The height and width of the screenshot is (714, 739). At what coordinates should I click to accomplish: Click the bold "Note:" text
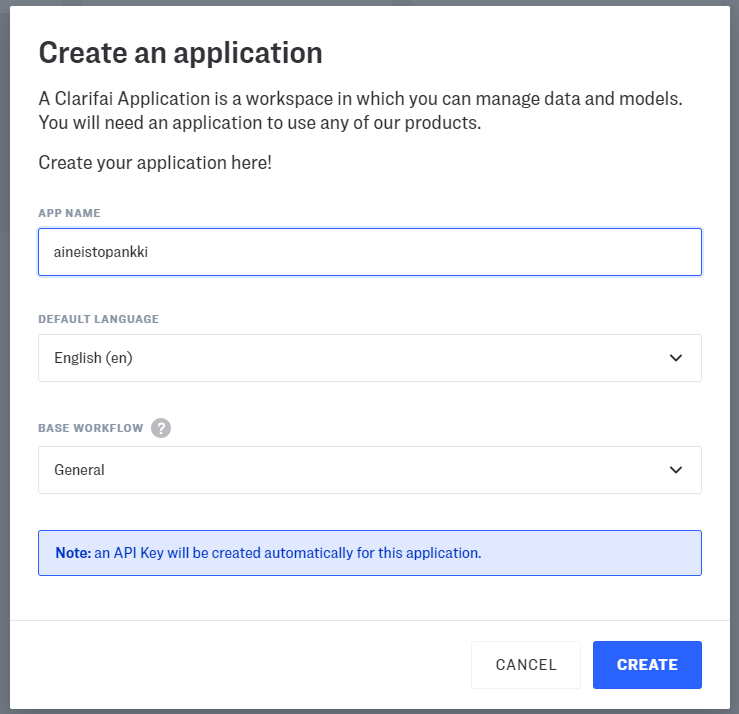[x=73, y=553]
